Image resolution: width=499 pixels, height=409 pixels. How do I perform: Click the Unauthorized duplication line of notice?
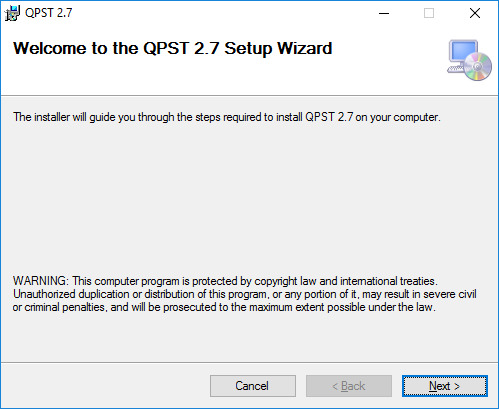tap(245, 294)
